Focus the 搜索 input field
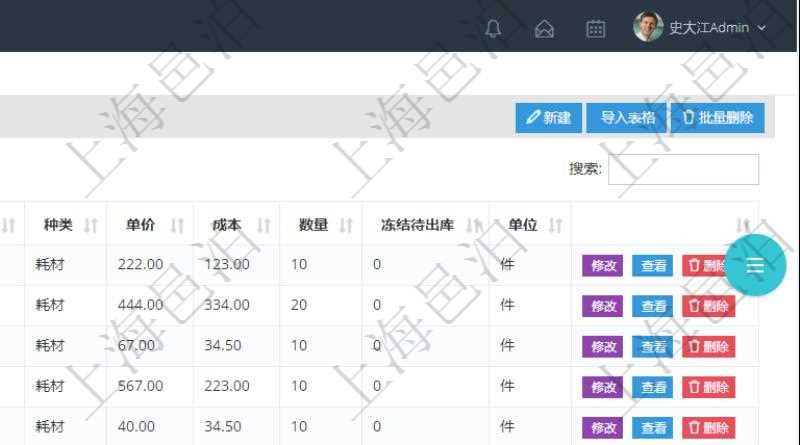The width and height of the screenshot is (800, 445). (683, 169)
